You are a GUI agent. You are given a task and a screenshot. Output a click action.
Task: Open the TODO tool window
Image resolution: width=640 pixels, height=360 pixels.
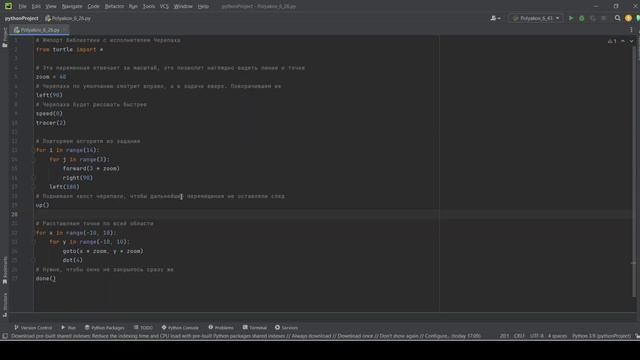(x=143, y=327)
